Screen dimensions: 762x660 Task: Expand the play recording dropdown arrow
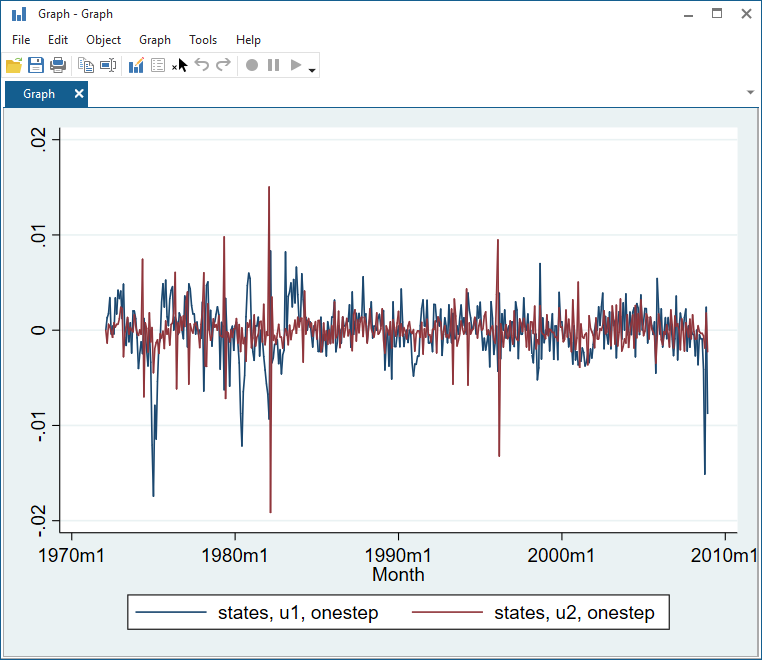(x=312, y=70)
